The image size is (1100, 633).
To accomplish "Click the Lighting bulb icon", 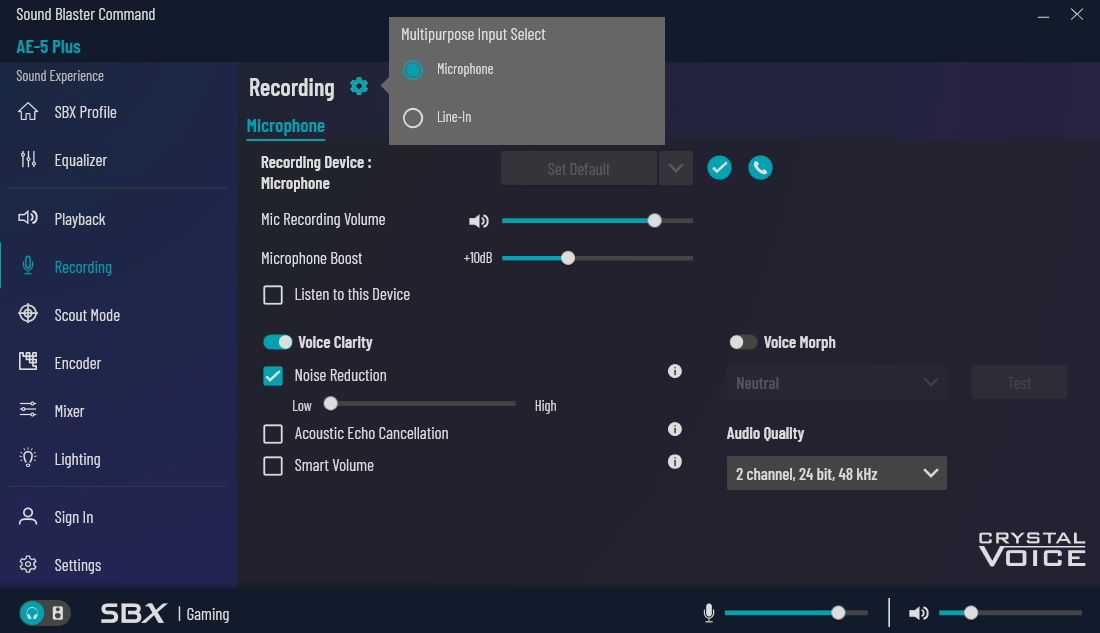I will (x=28, y=458).
